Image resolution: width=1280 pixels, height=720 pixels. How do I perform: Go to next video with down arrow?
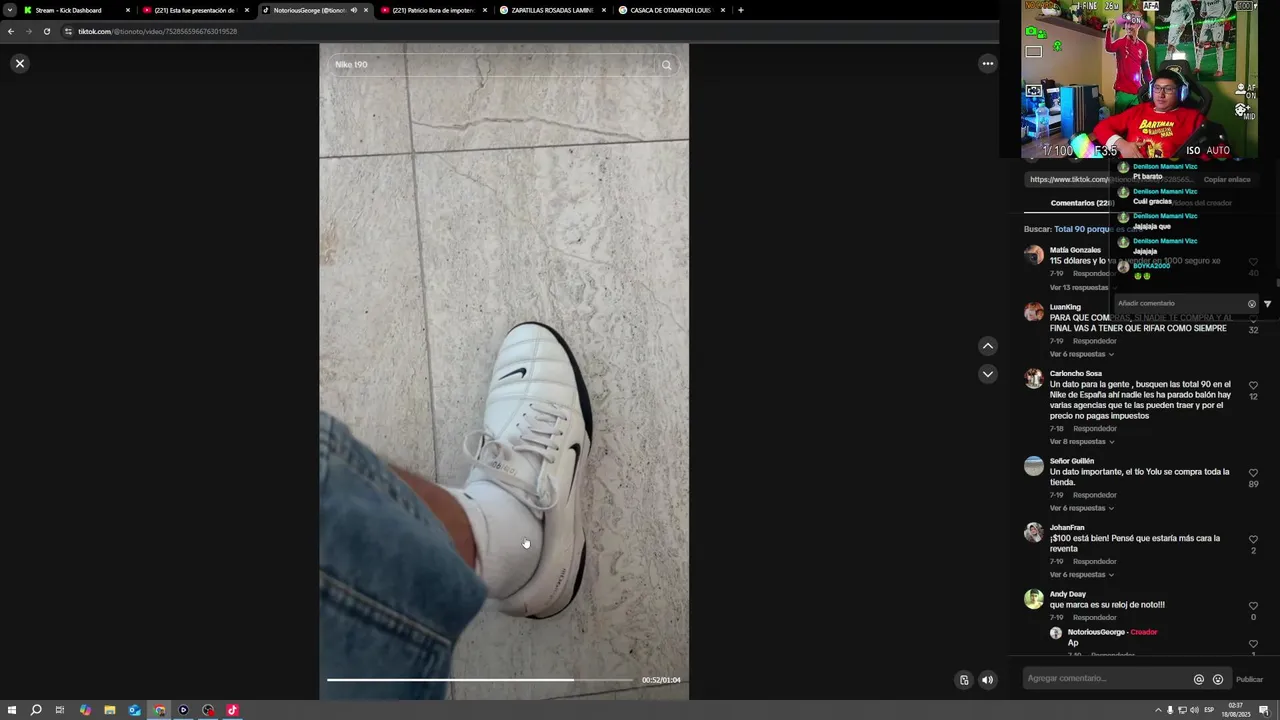click(x=987, y=374)
